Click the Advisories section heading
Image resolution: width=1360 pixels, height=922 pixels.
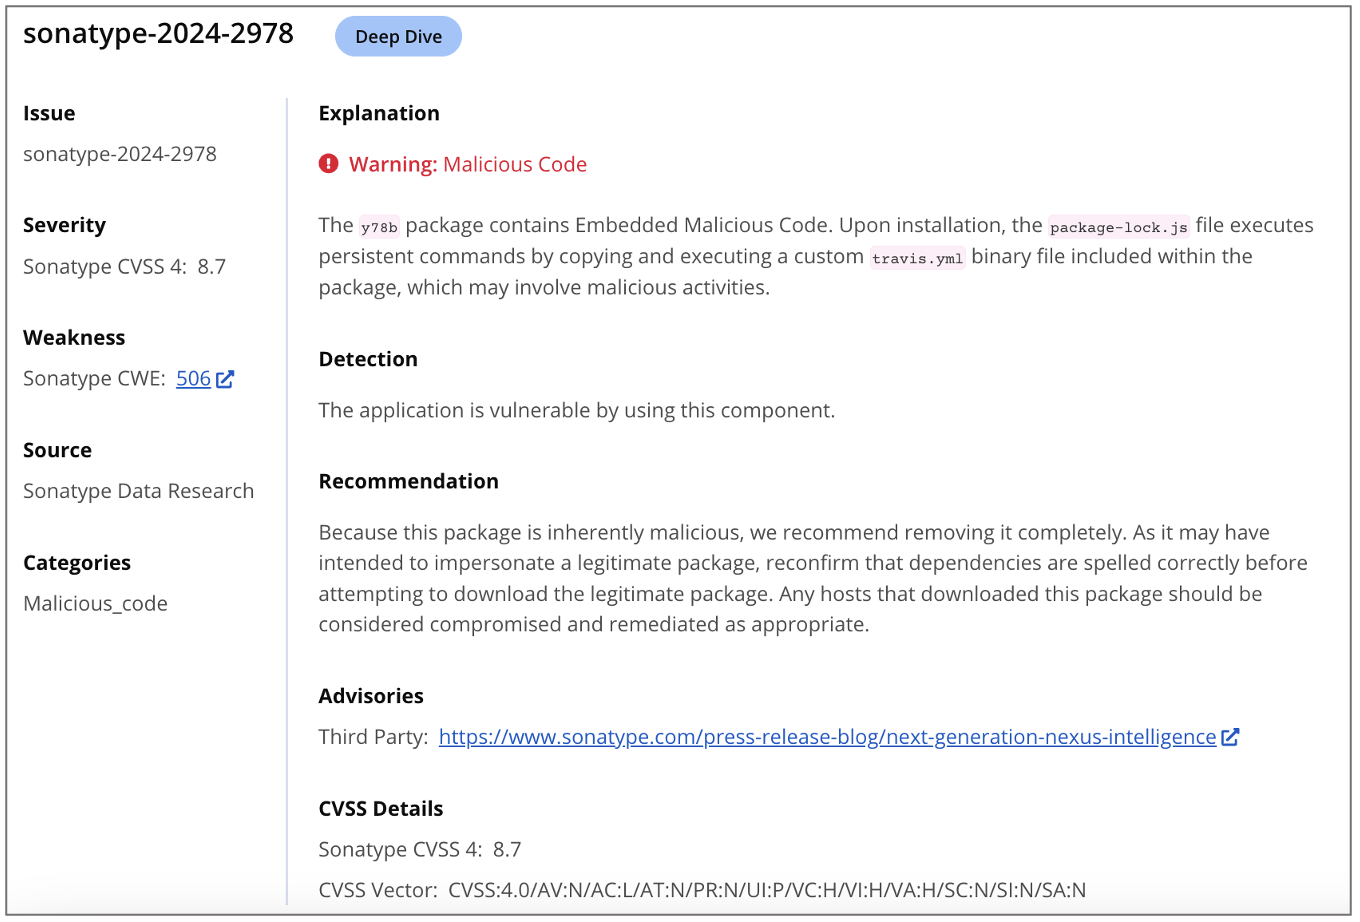coord(371,696)
